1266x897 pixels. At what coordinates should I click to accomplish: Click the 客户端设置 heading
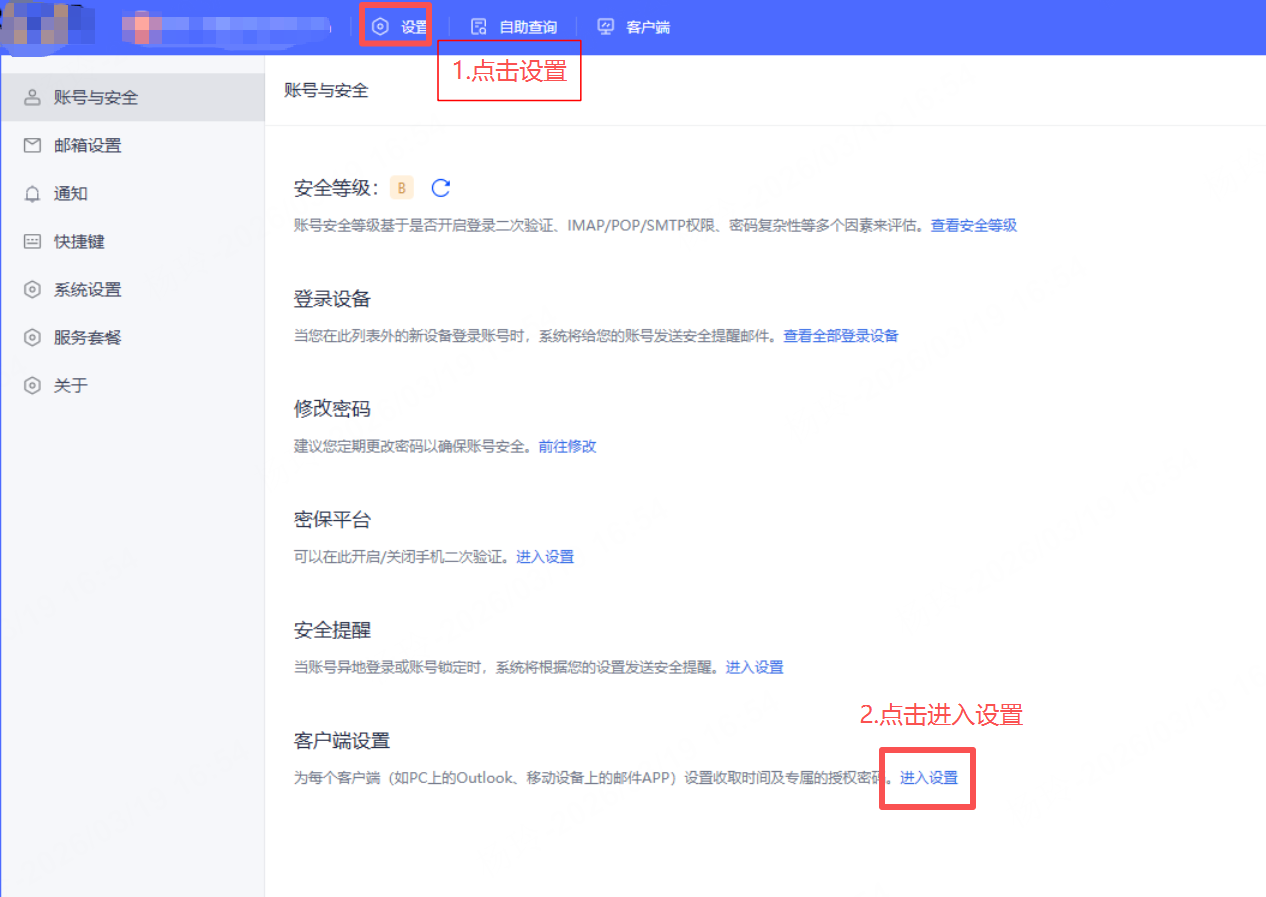pos(342,741)
